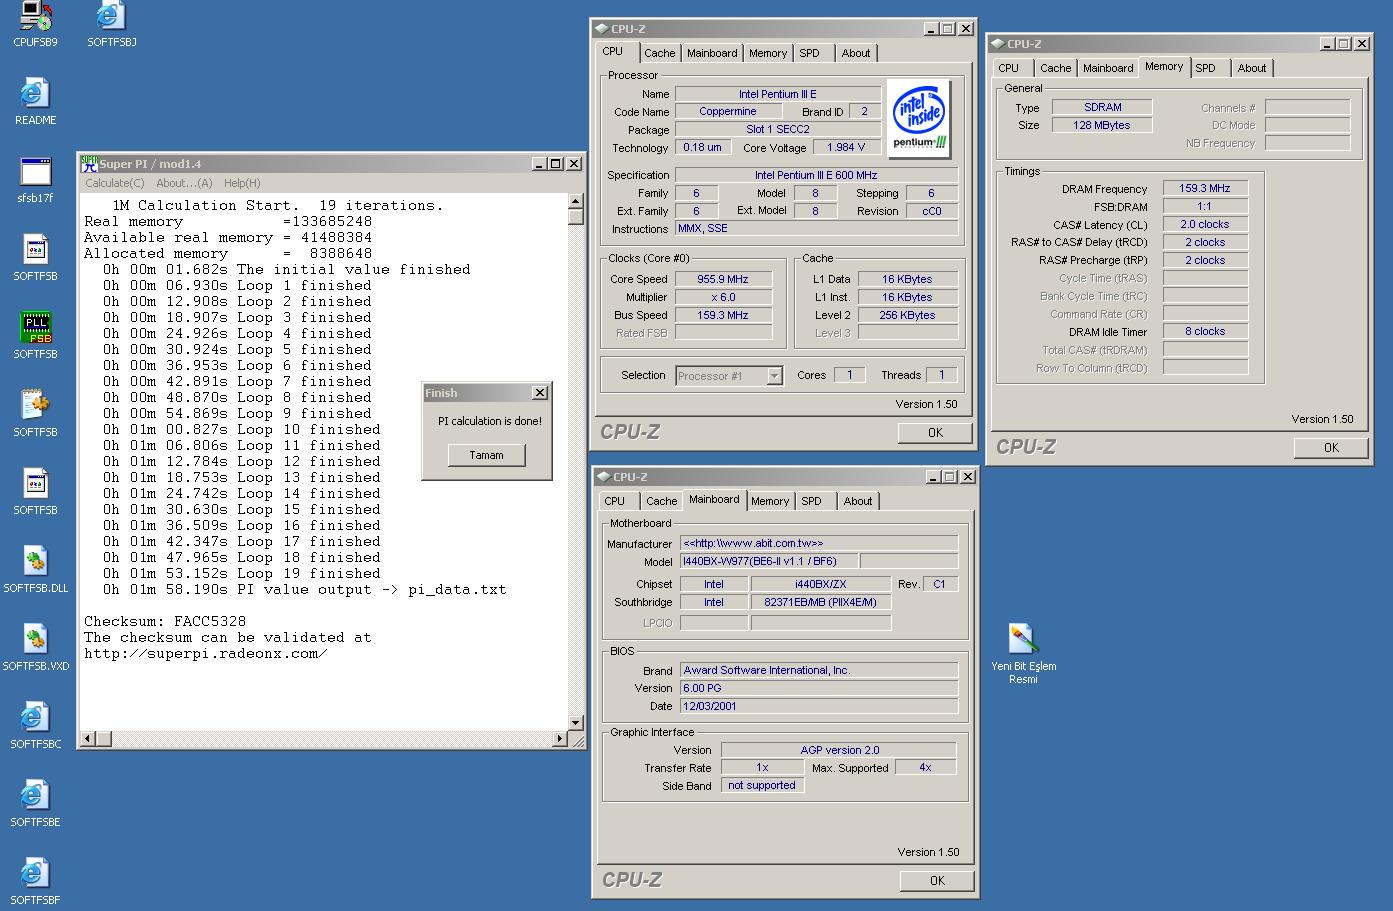Click the memory Size 128 MBytes field
Image resolution: width=1393 pixels, height=911 pixels.
pos(1103,125)
